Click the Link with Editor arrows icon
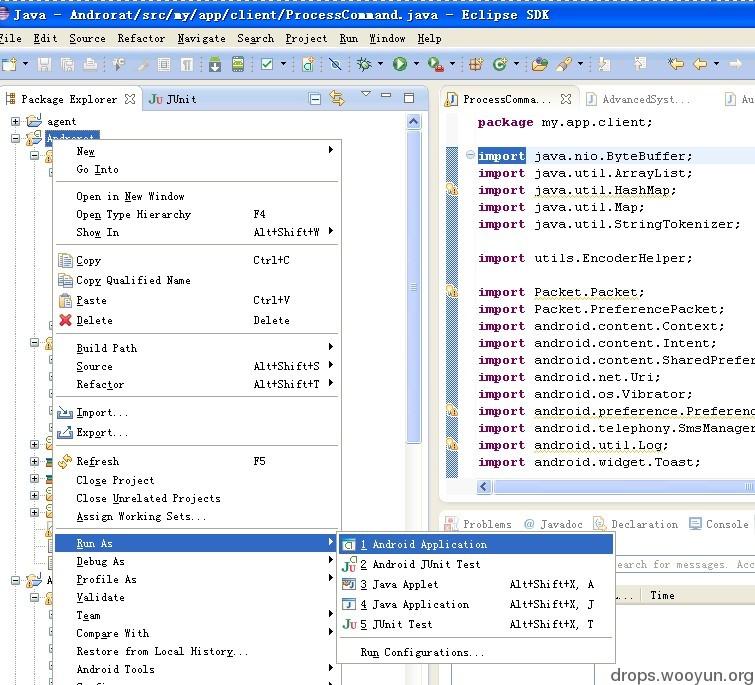 [x=337, y=99]
